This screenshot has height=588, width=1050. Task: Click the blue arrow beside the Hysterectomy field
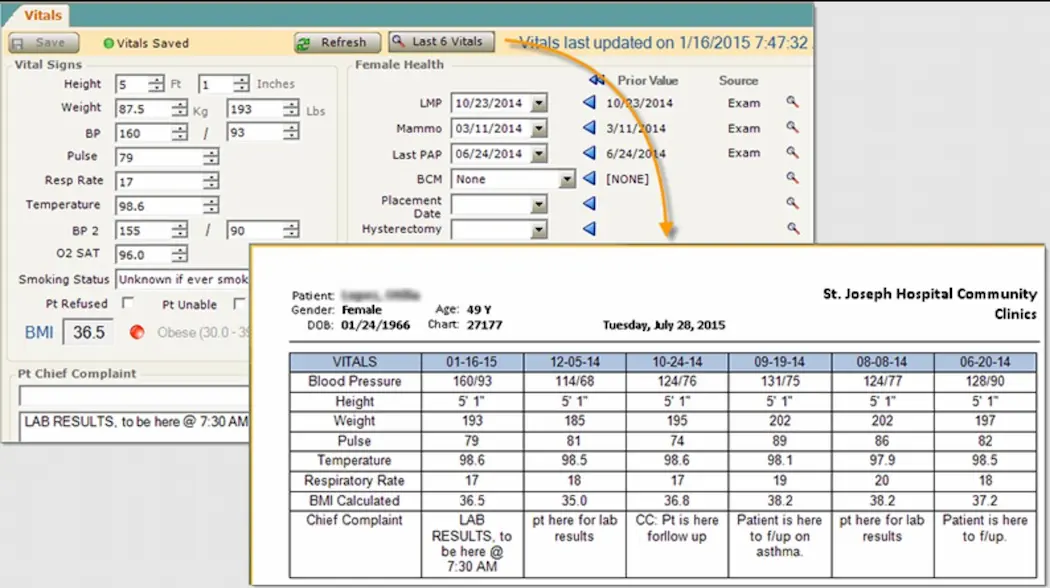(591, 229)
